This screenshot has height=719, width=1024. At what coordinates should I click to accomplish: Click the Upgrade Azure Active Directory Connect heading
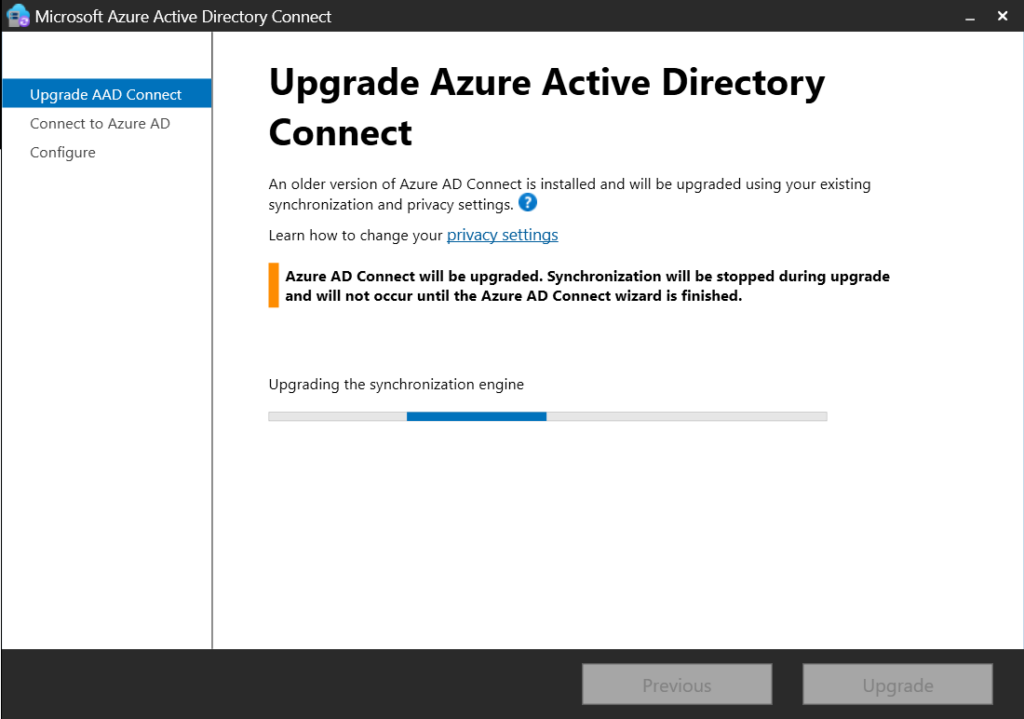click(545, 107)
